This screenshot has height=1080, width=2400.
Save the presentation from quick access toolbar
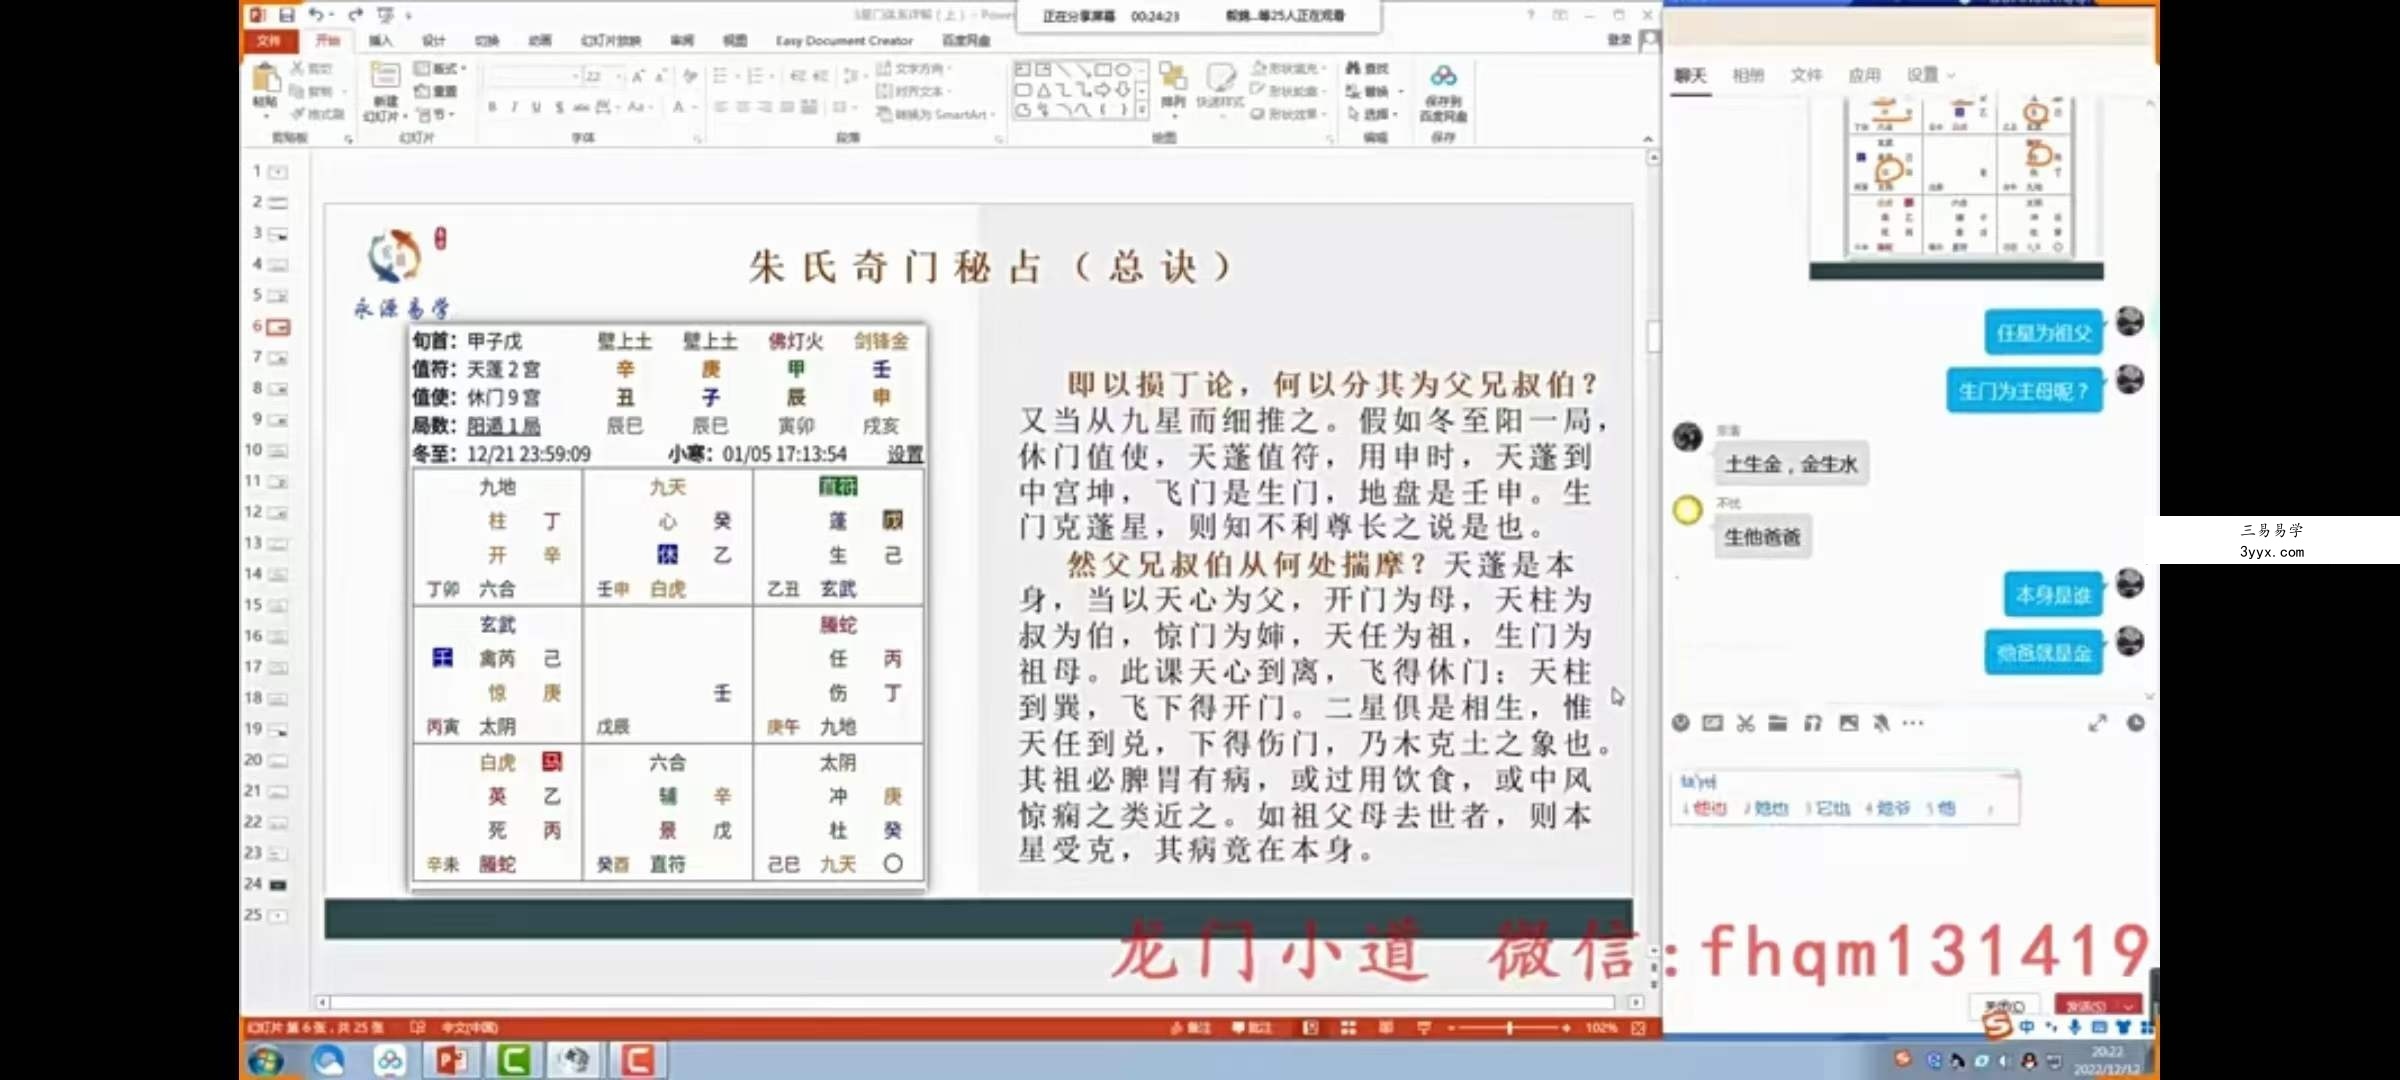286,15
